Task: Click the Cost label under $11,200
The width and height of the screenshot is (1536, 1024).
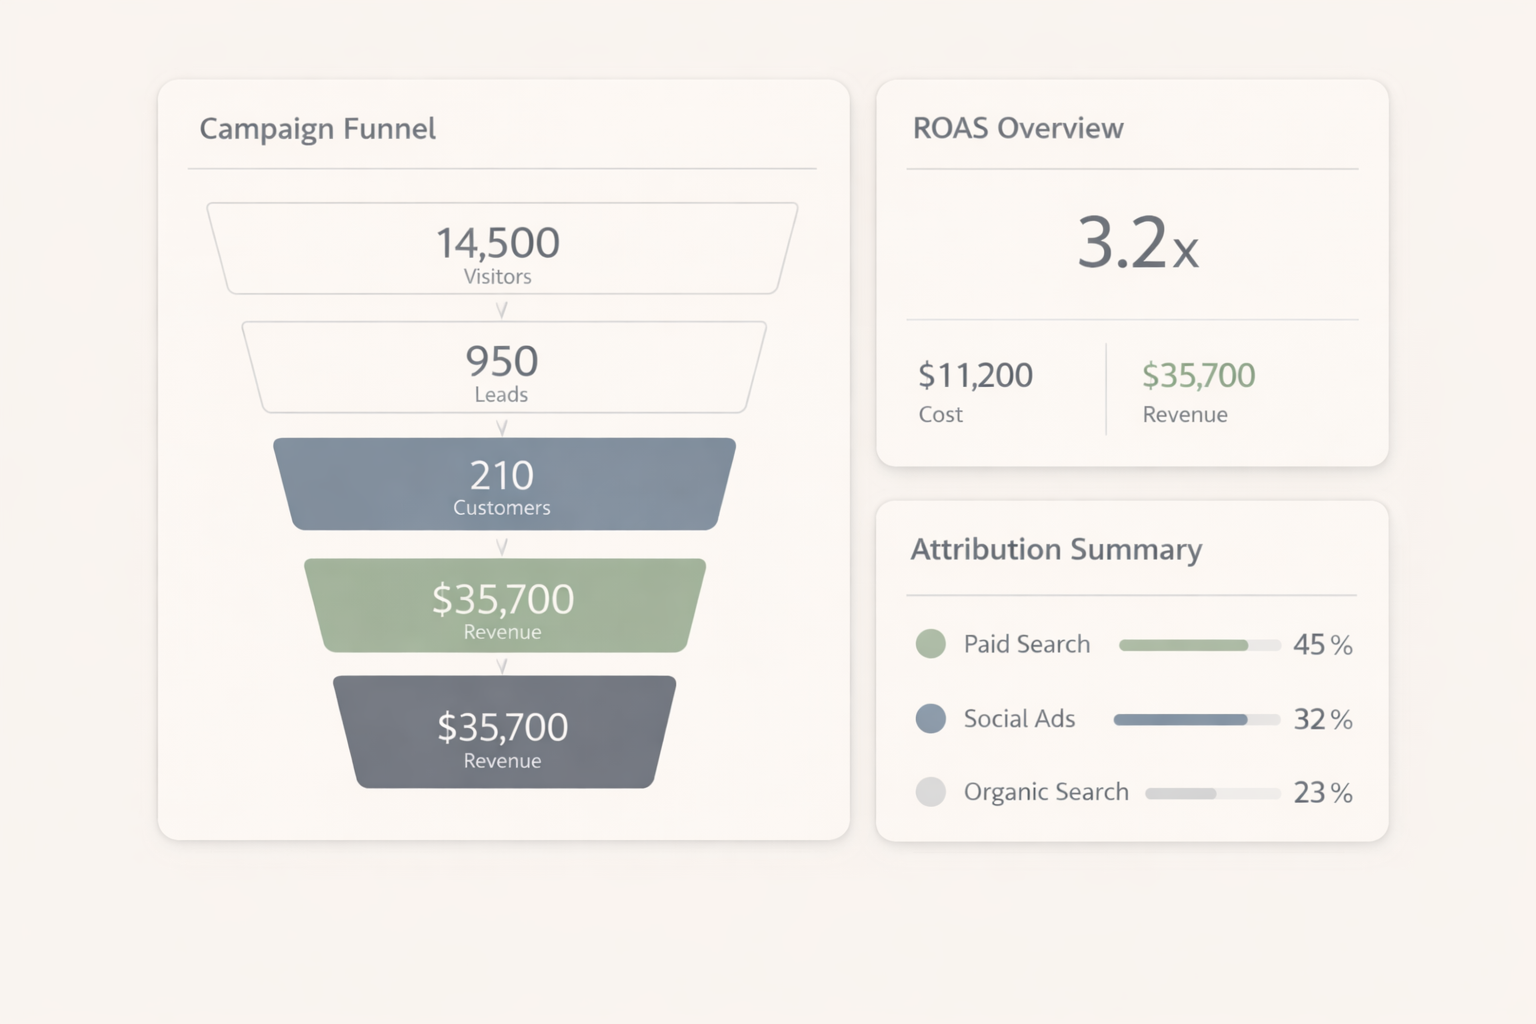Action: 941,414
